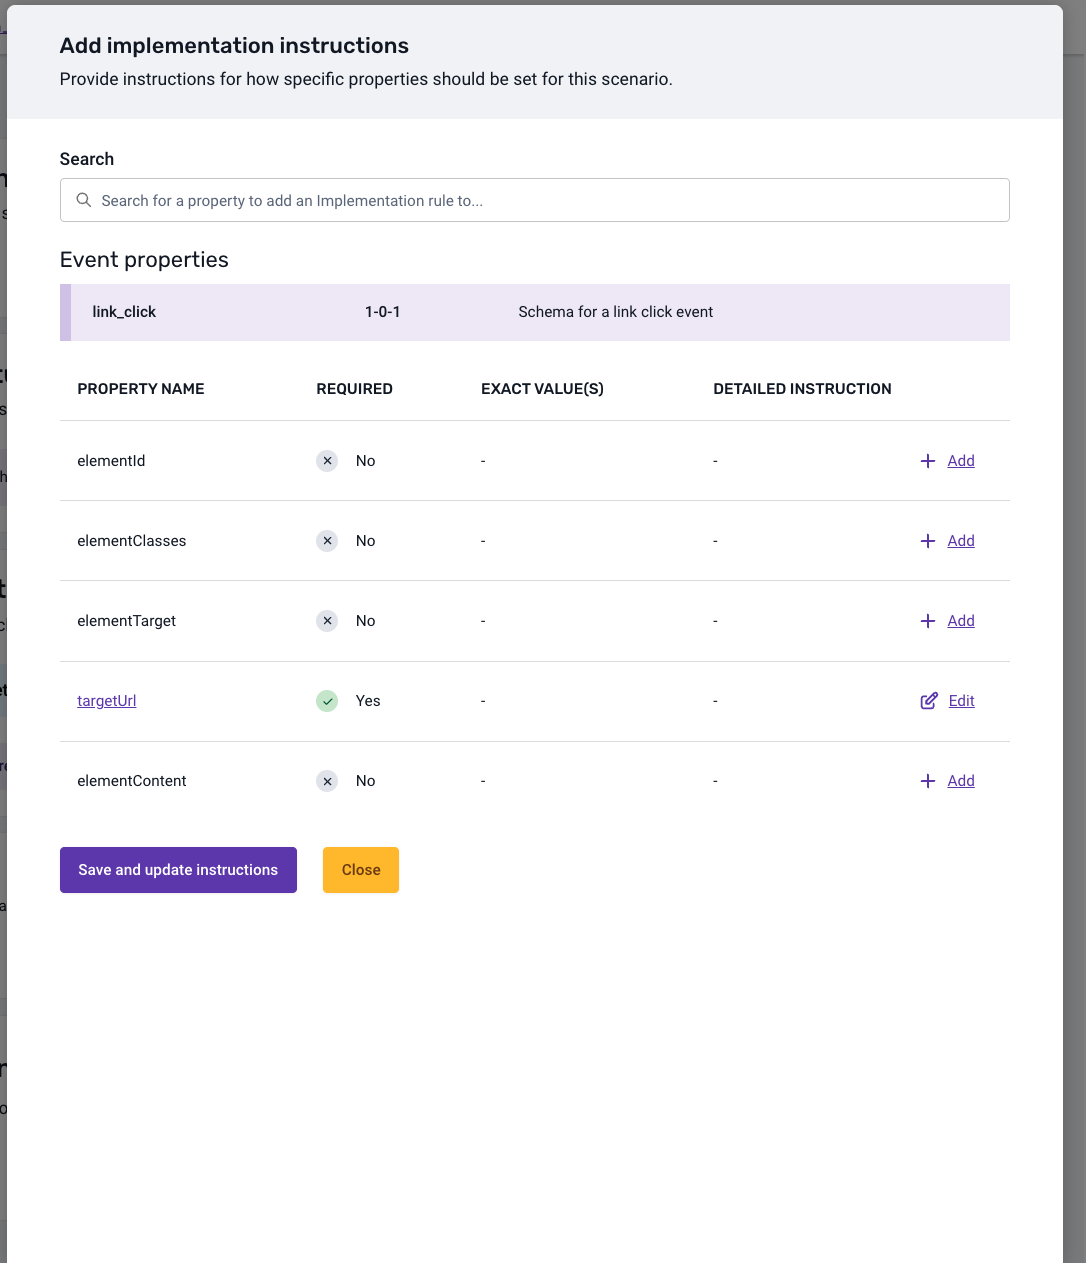
Task: Click the plus icon beside elementId's Add
Action: coord(928,460)
